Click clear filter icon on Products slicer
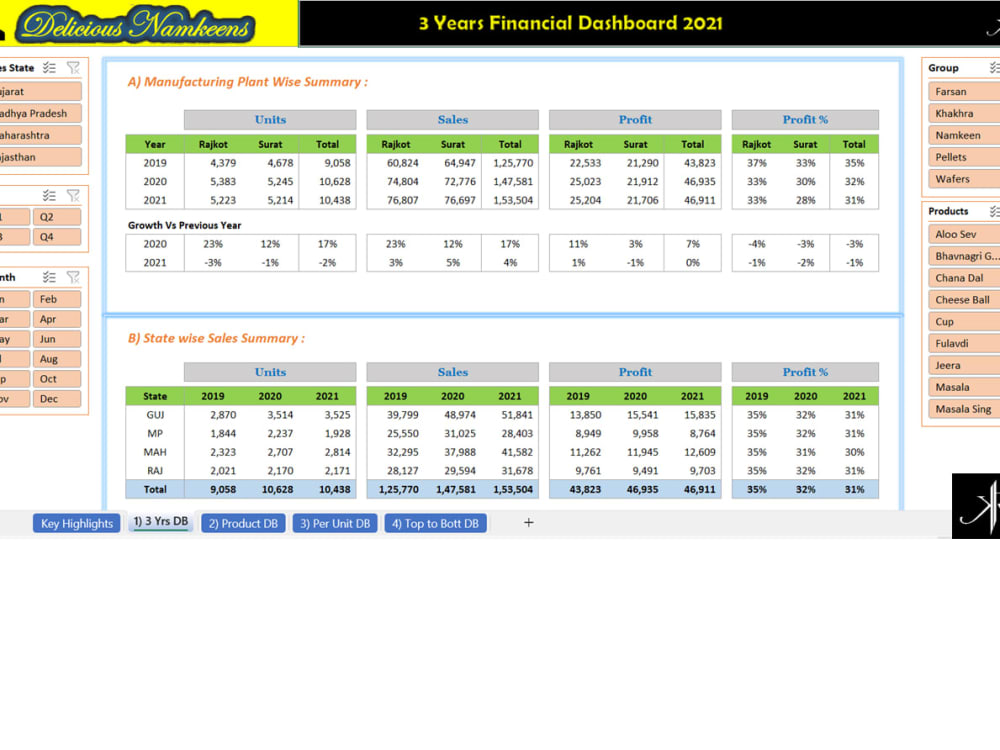 pyautogui.click(x=999, y=211)
